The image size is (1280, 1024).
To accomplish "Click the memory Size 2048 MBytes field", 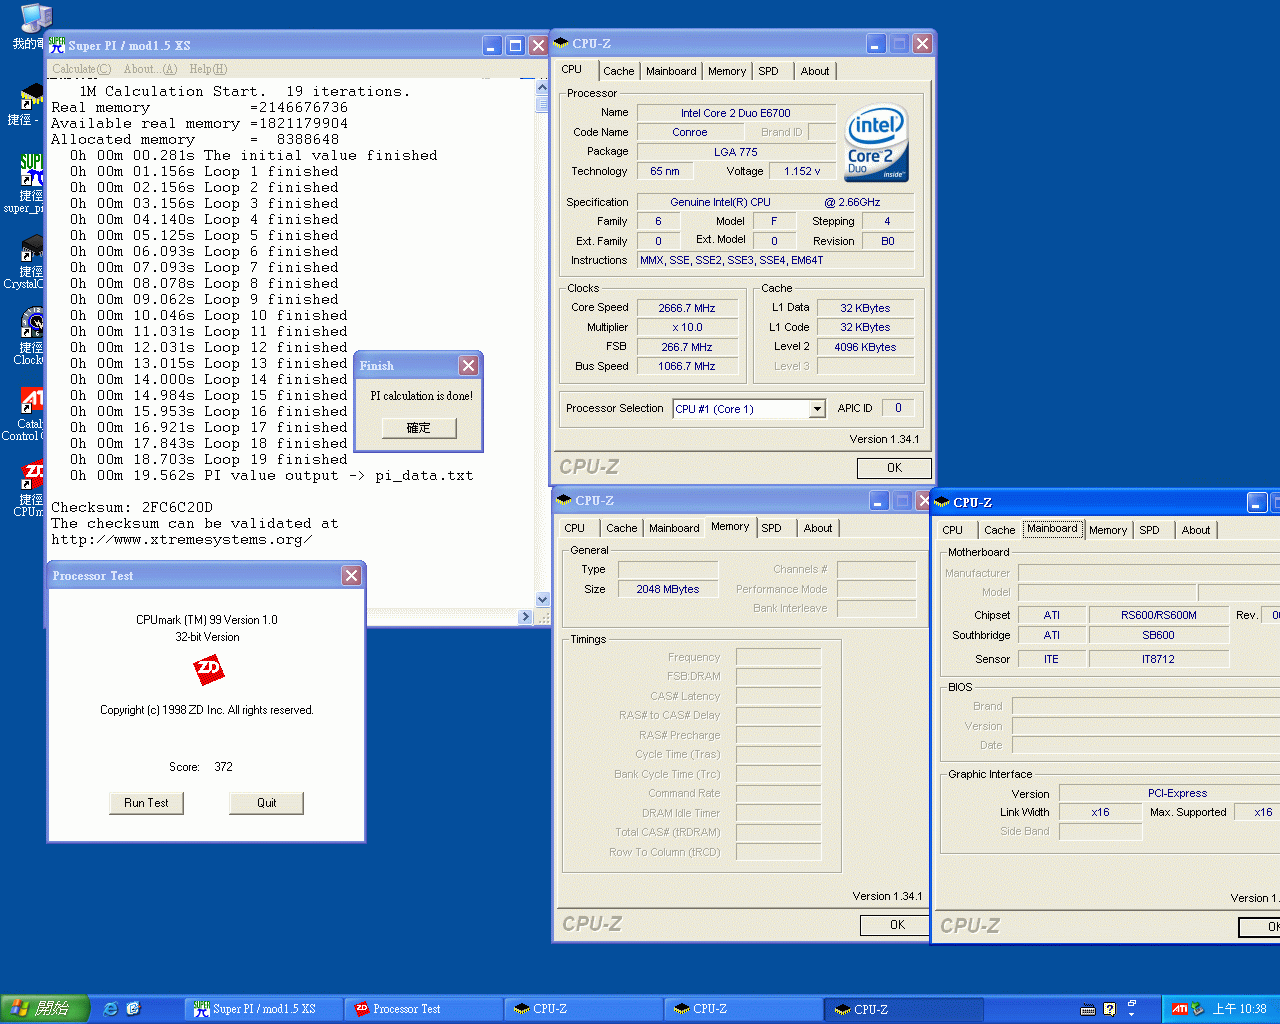I will click(668, 589).
